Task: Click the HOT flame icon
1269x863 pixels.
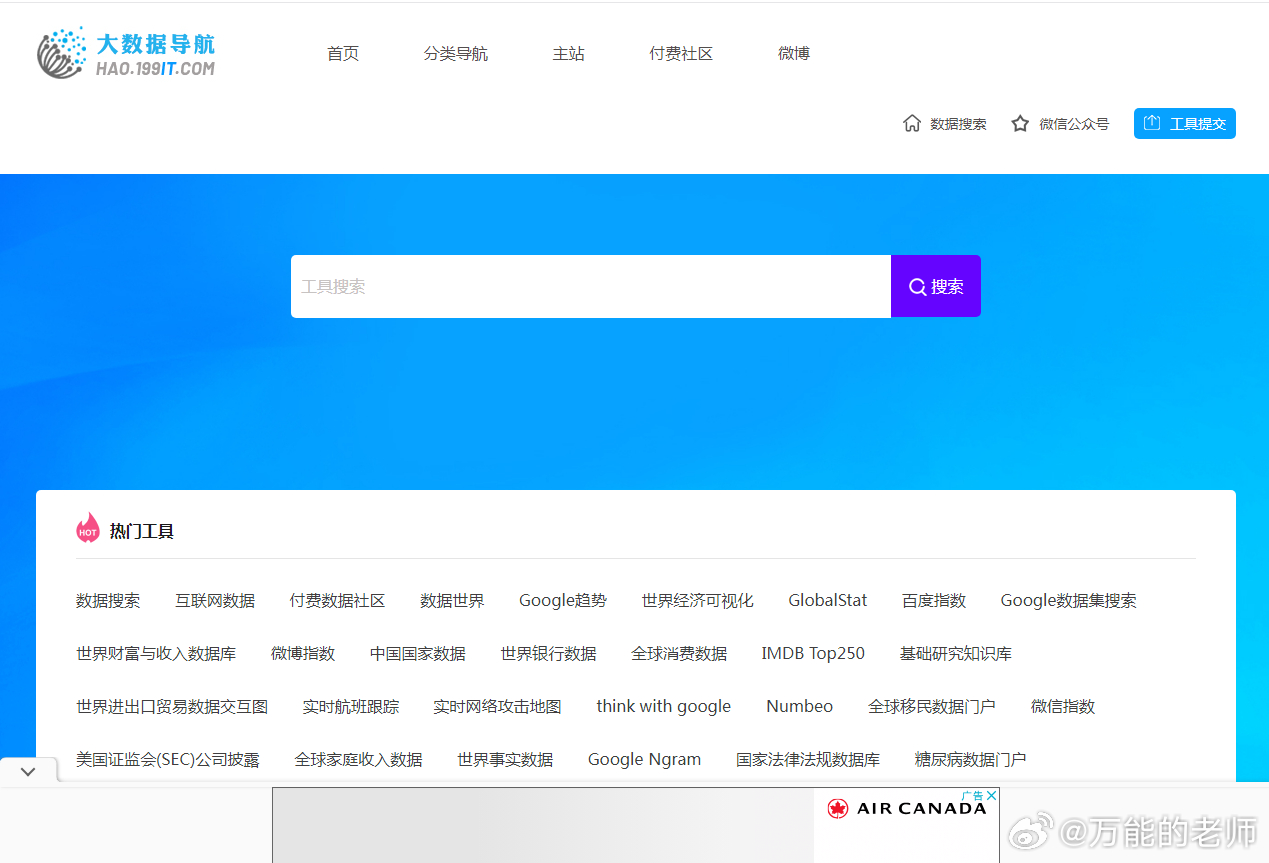Action: coord(88,529)
